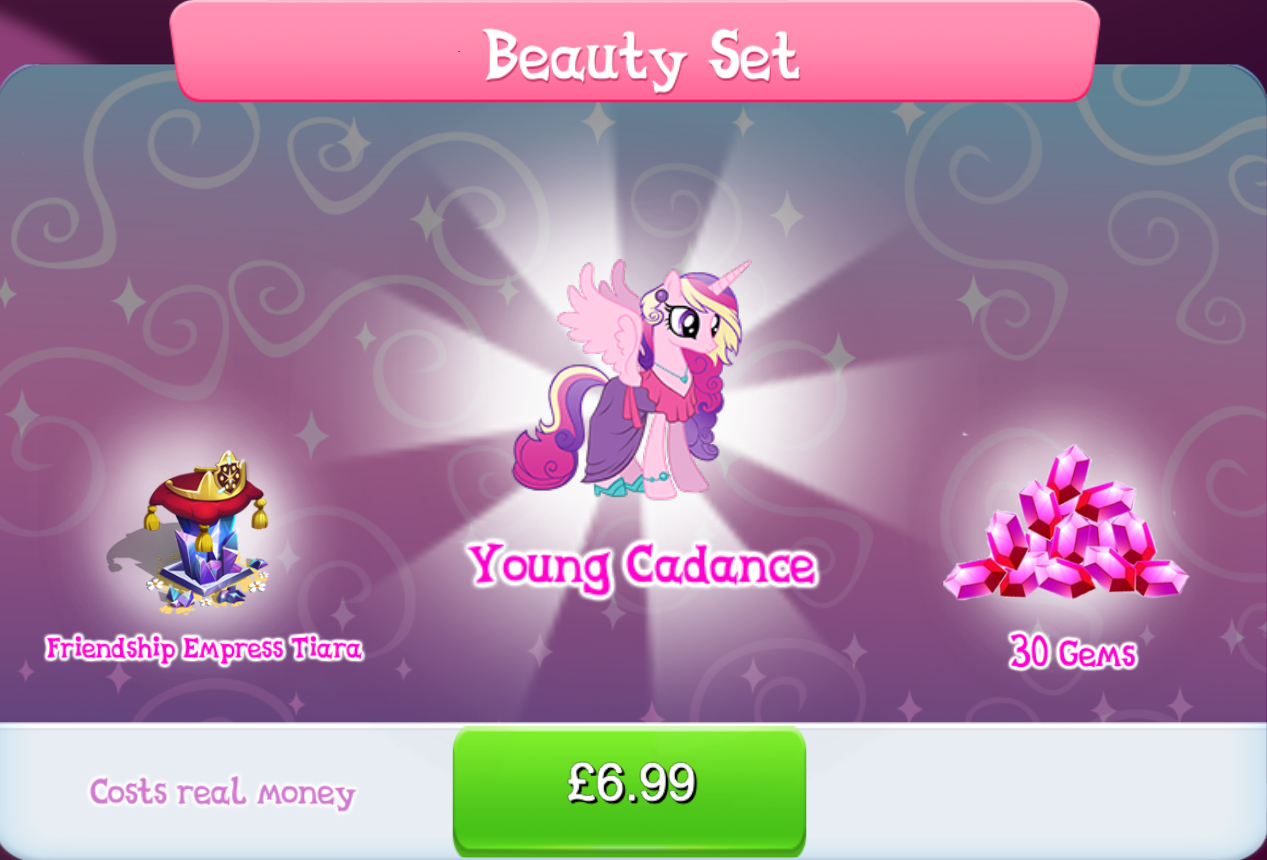
Task: Click the Friendship Empress Tiara text label
Action: (204, 648)
